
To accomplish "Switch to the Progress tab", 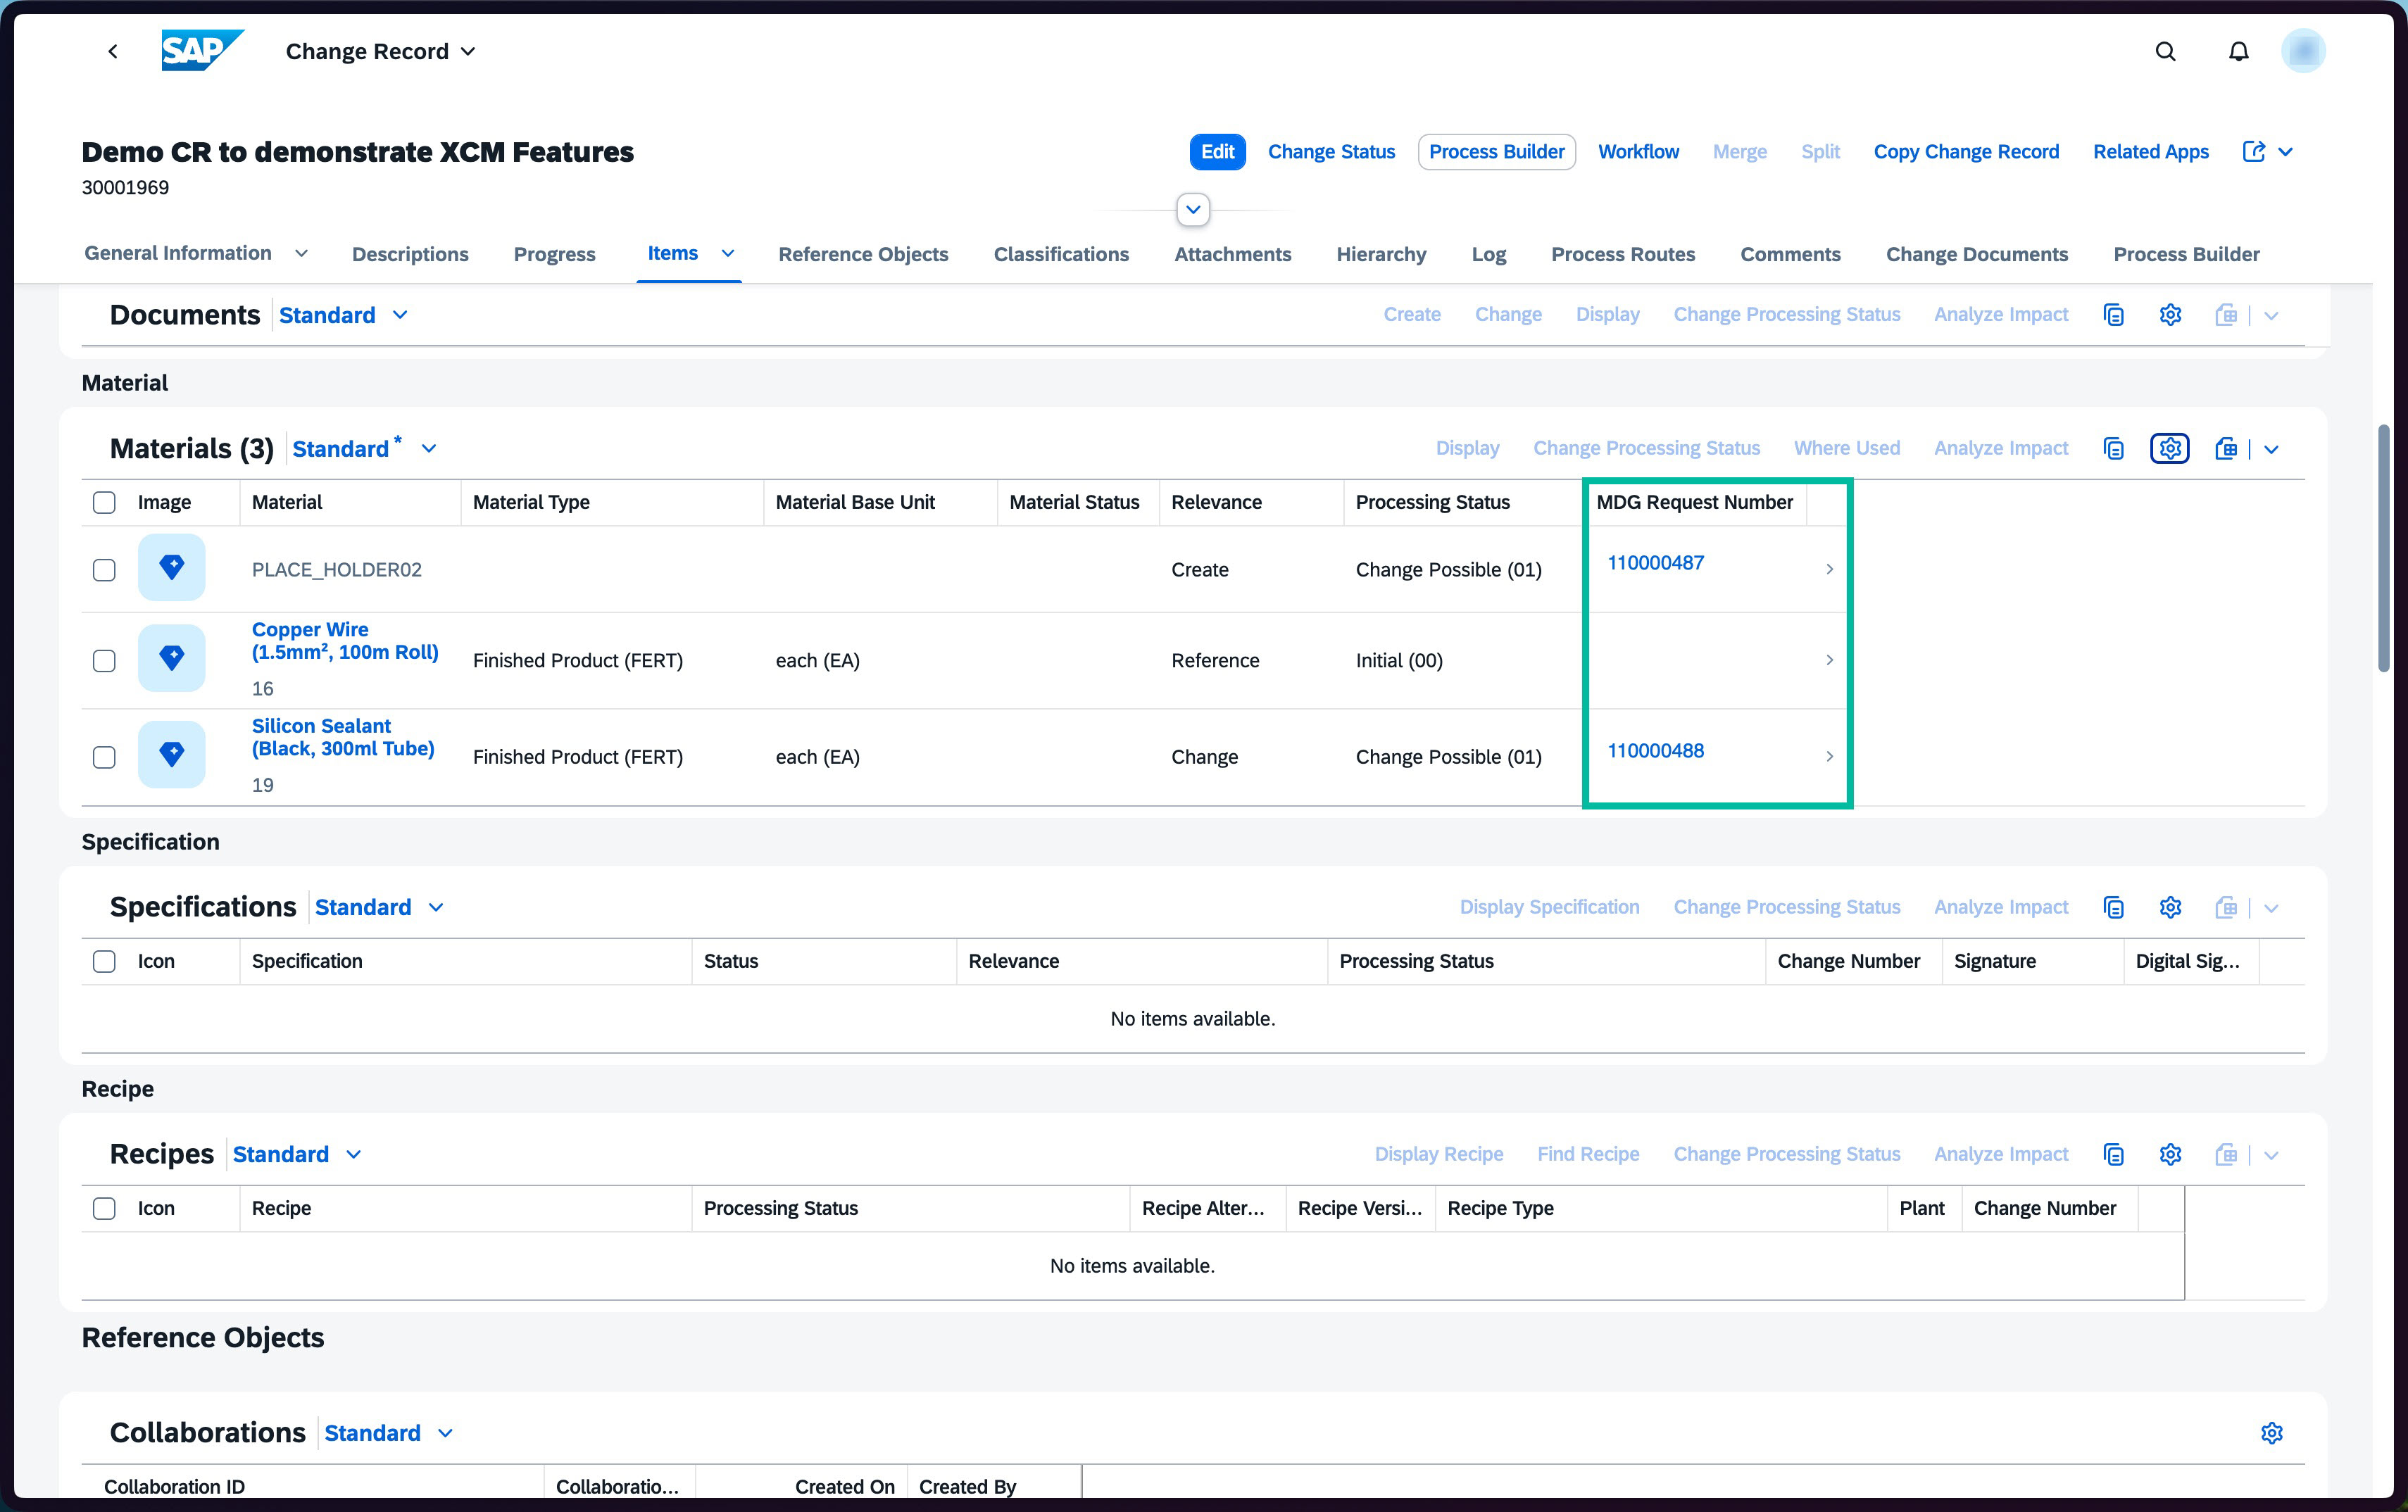I will point(554,254).
